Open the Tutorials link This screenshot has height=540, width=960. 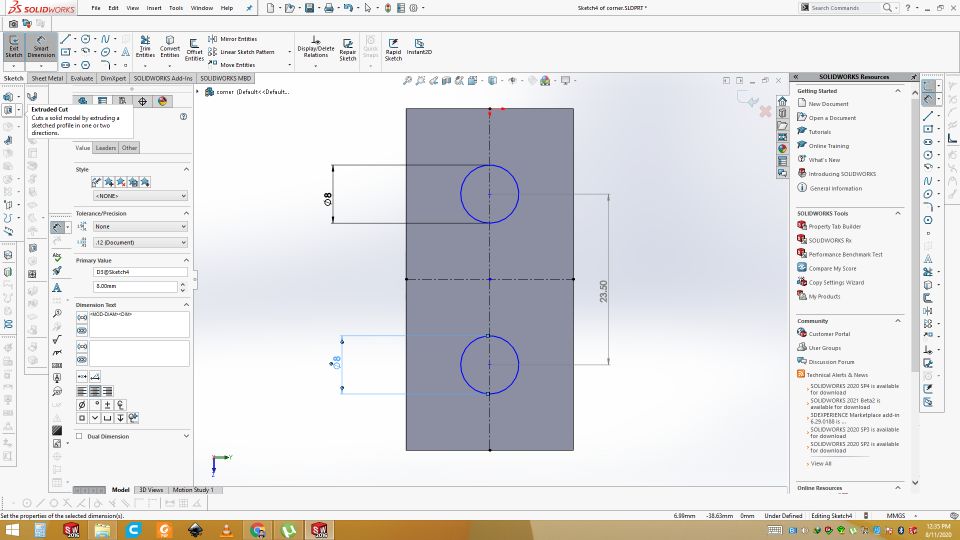coord(819,132)
